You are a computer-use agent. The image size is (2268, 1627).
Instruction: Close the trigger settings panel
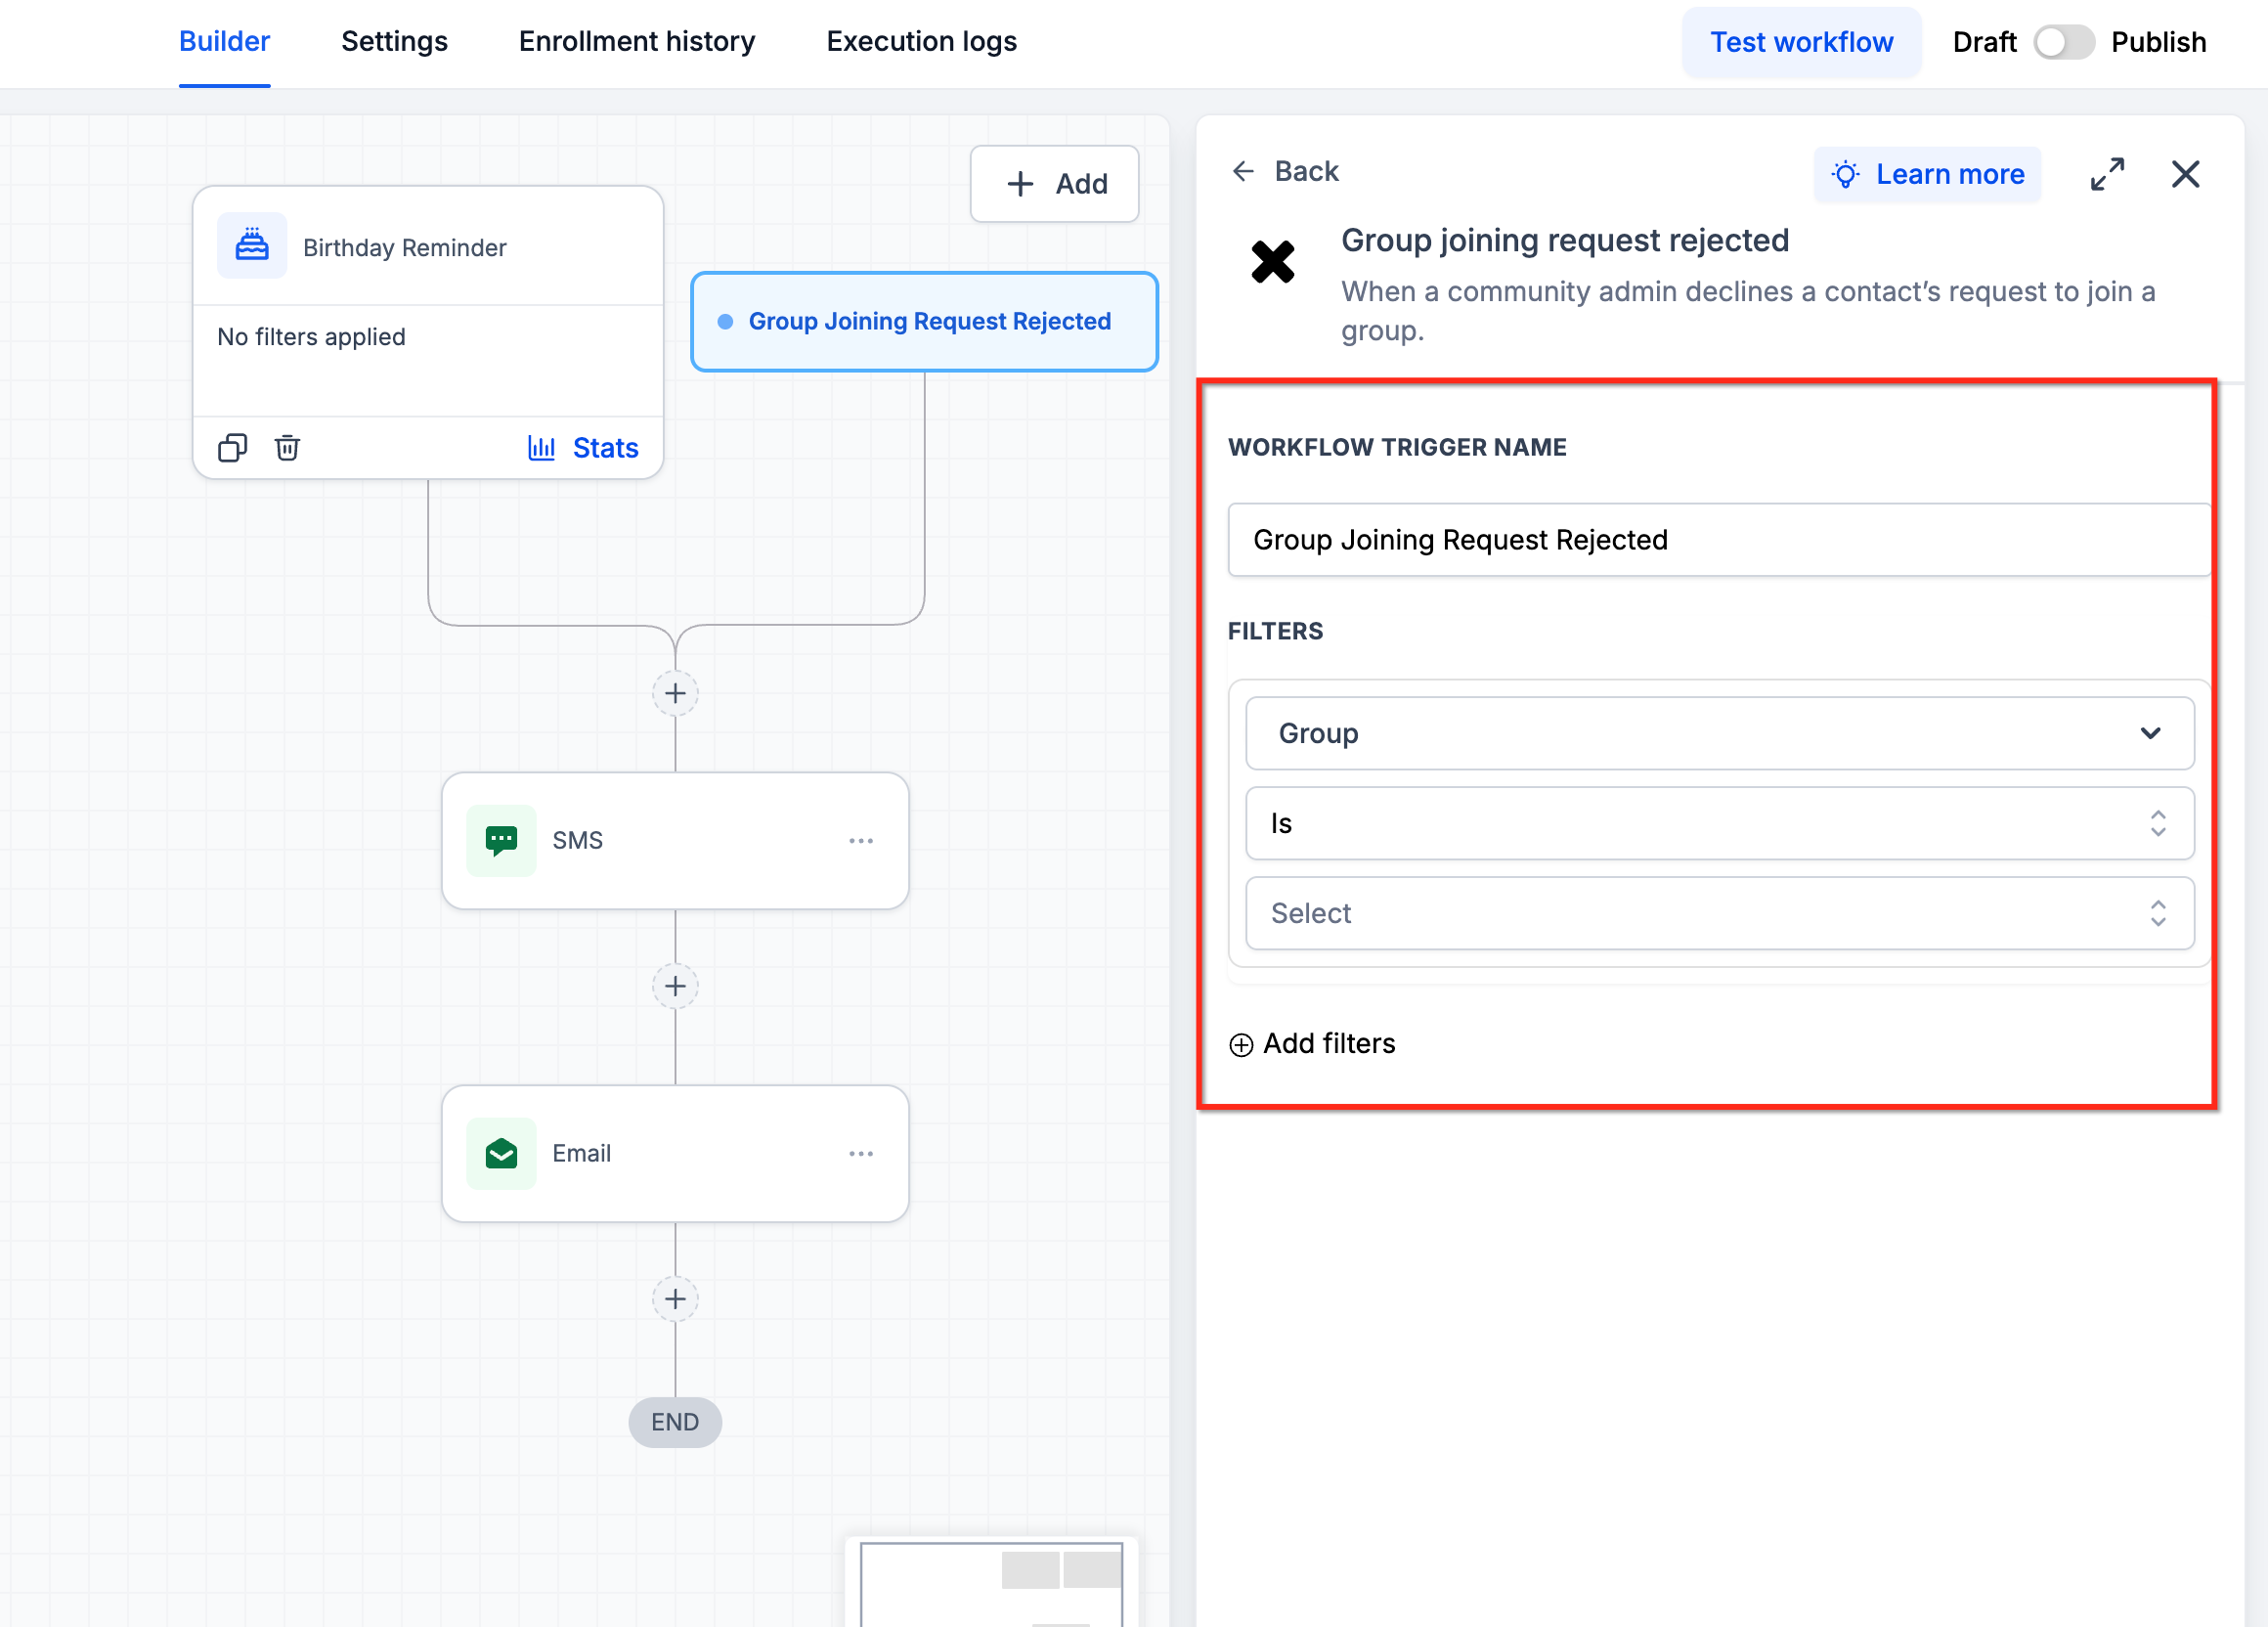click(x=2185, y=174)
